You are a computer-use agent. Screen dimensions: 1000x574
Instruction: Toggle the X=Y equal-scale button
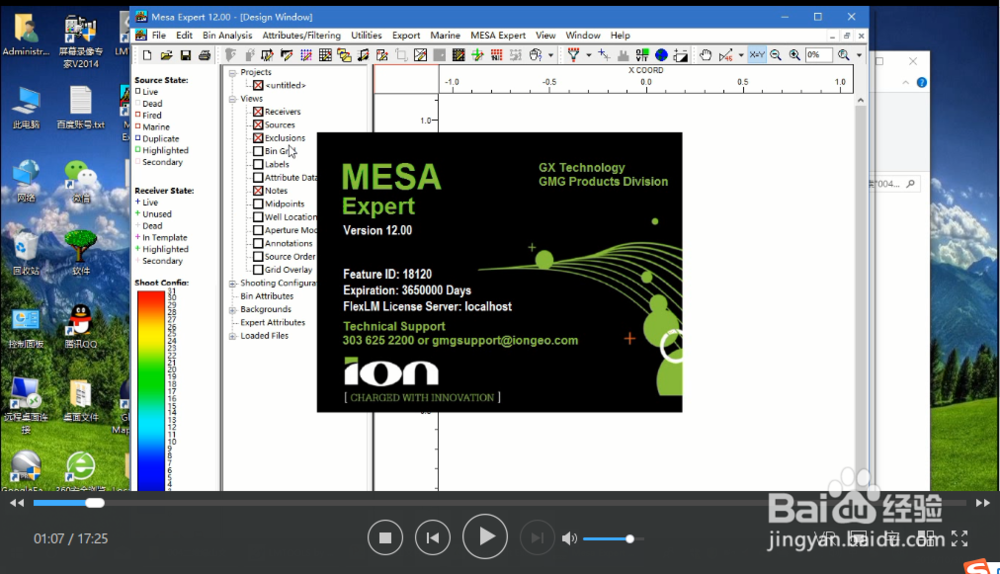tap(757, 55)
